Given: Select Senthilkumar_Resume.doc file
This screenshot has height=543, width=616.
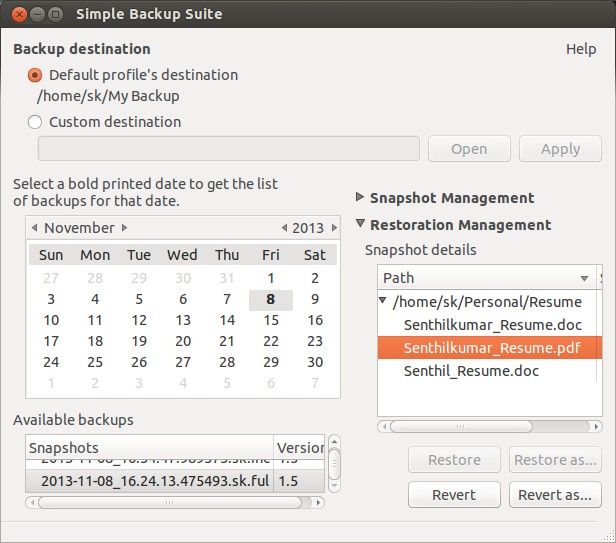Looking at the screenshot, I should click(493, 325).
